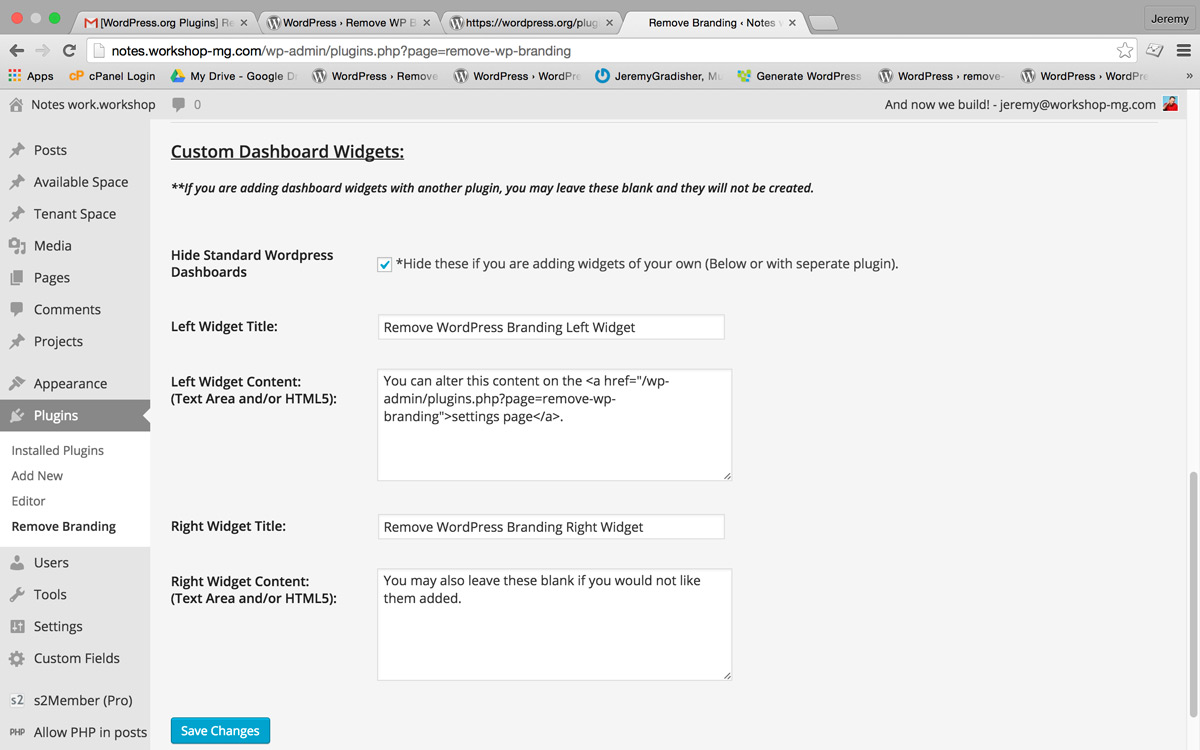Viewport: 1200px width, 750px height.
Task: Open a new browser tab
Action: (x=822, y=23)
